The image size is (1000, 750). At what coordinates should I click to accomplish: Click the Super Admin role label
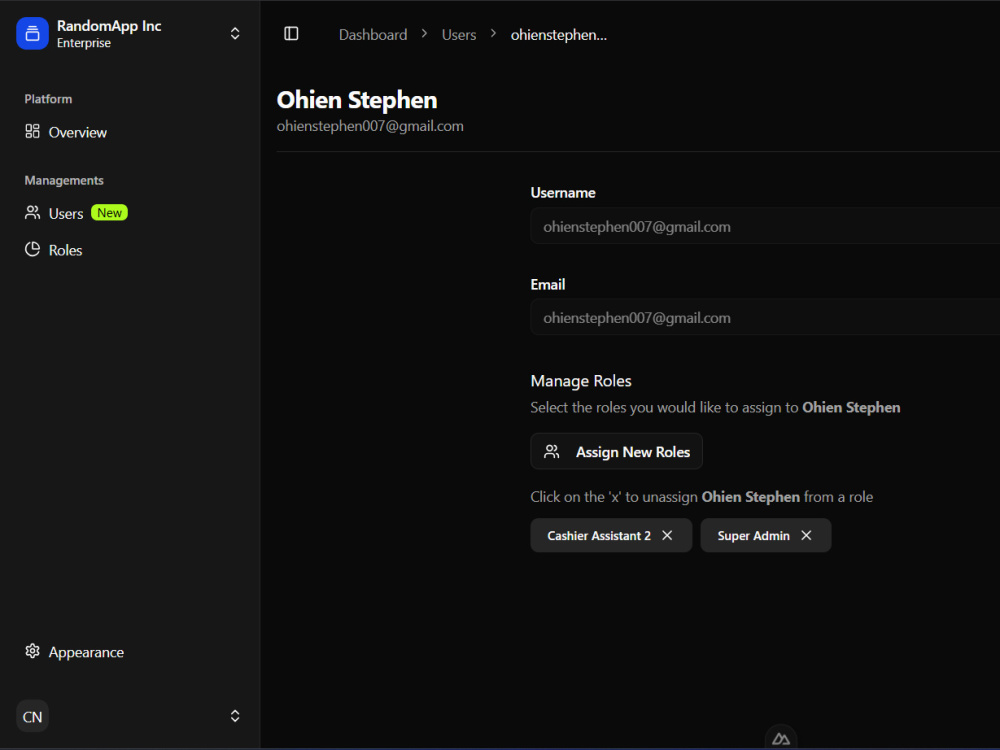[x=753, y=536]
